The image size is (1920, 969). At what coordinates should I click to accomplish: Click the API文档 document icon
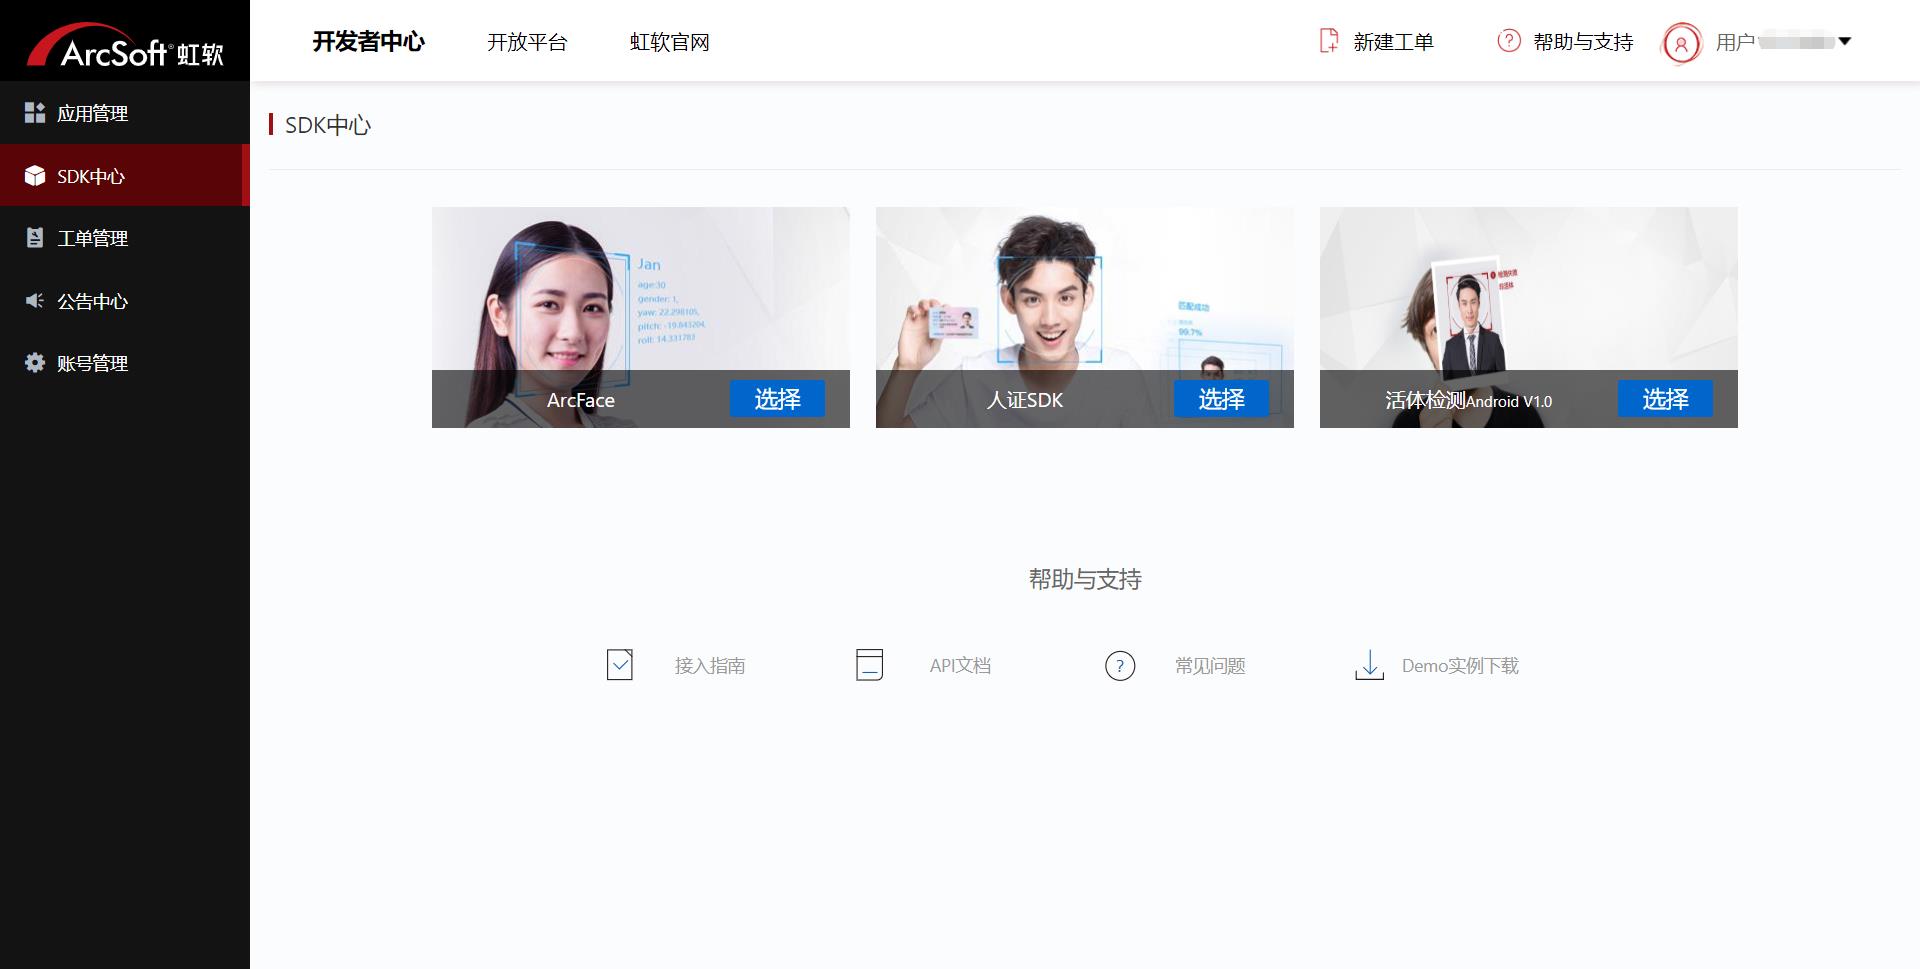(870, 665)
